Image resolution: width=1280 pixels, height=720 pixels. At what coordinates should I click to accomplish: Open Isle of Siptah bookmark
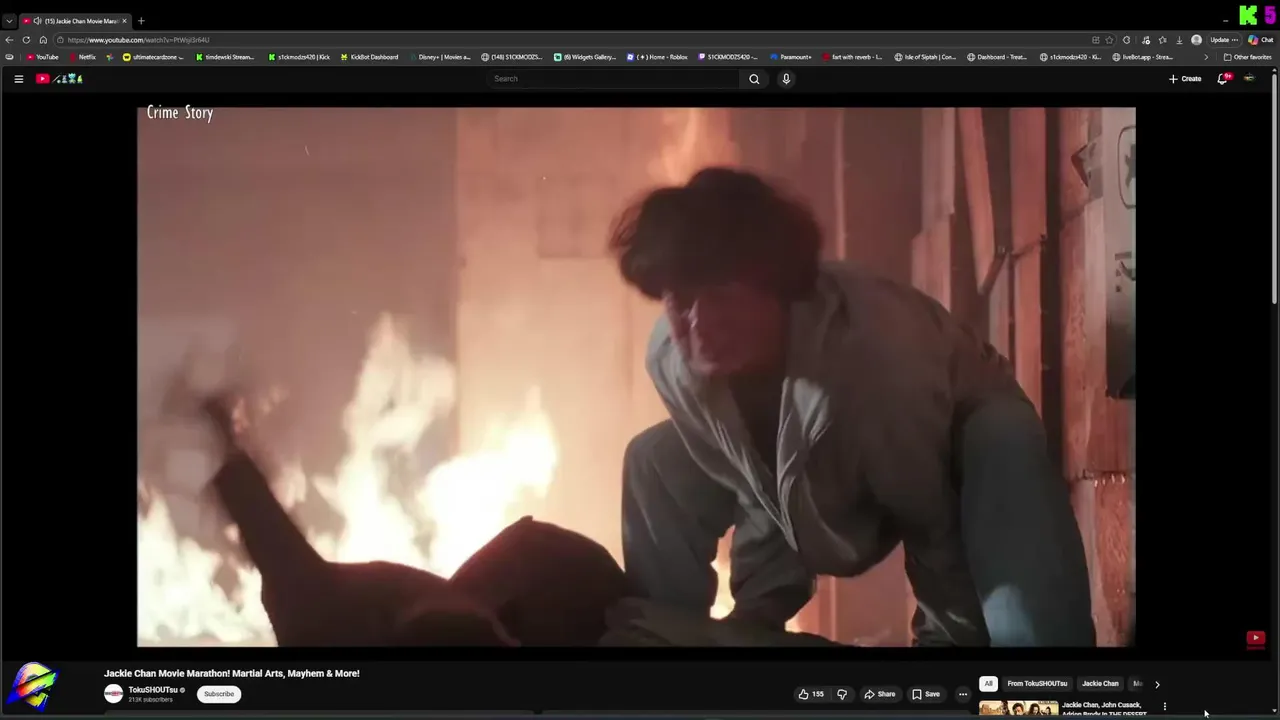(925, 57)
